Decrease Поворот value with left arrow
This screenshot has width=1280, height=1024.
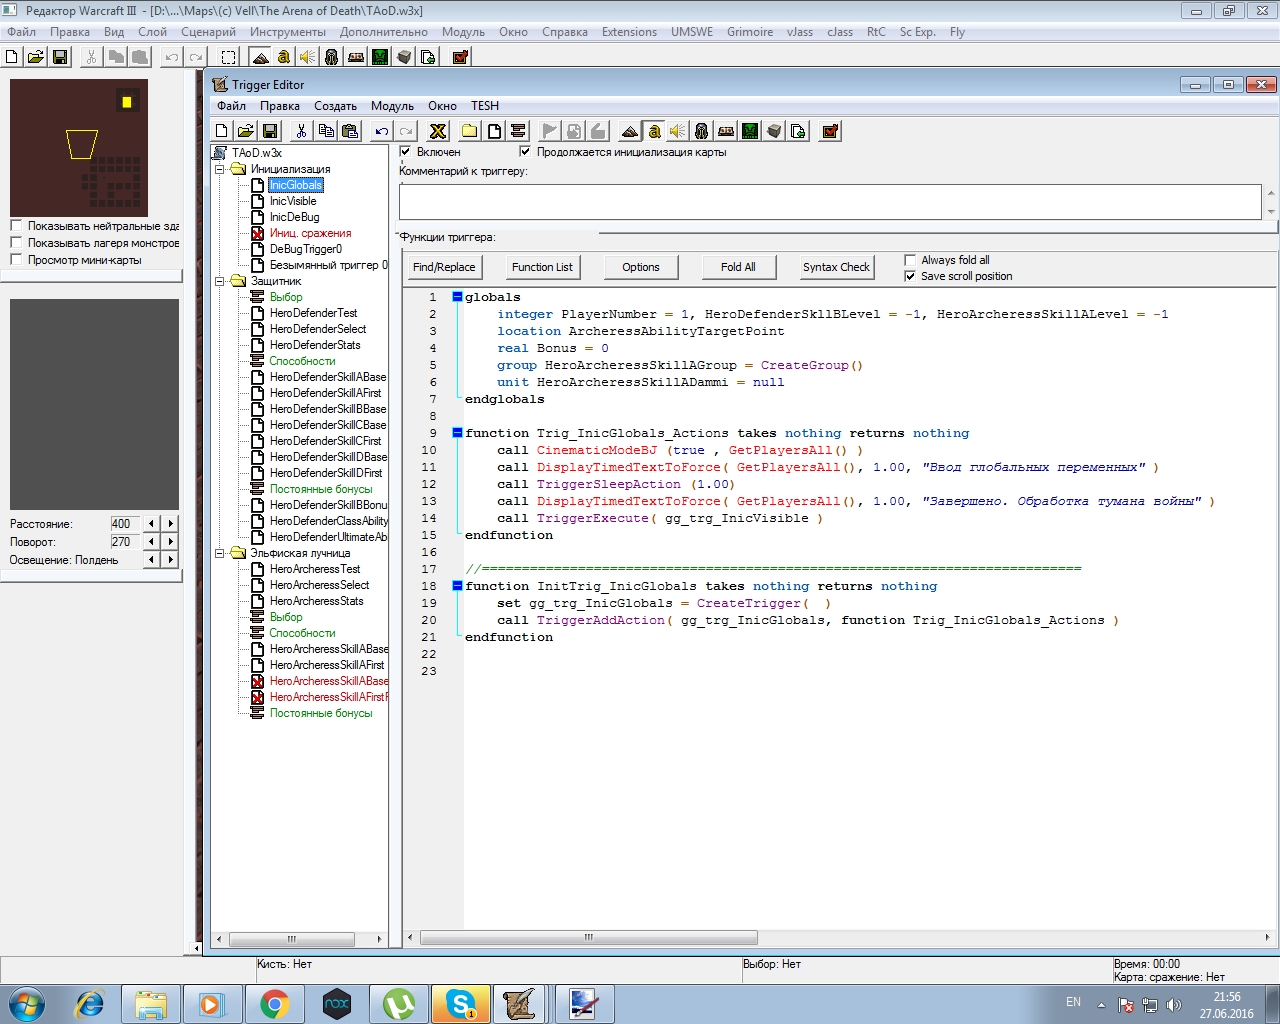(151, 542)
